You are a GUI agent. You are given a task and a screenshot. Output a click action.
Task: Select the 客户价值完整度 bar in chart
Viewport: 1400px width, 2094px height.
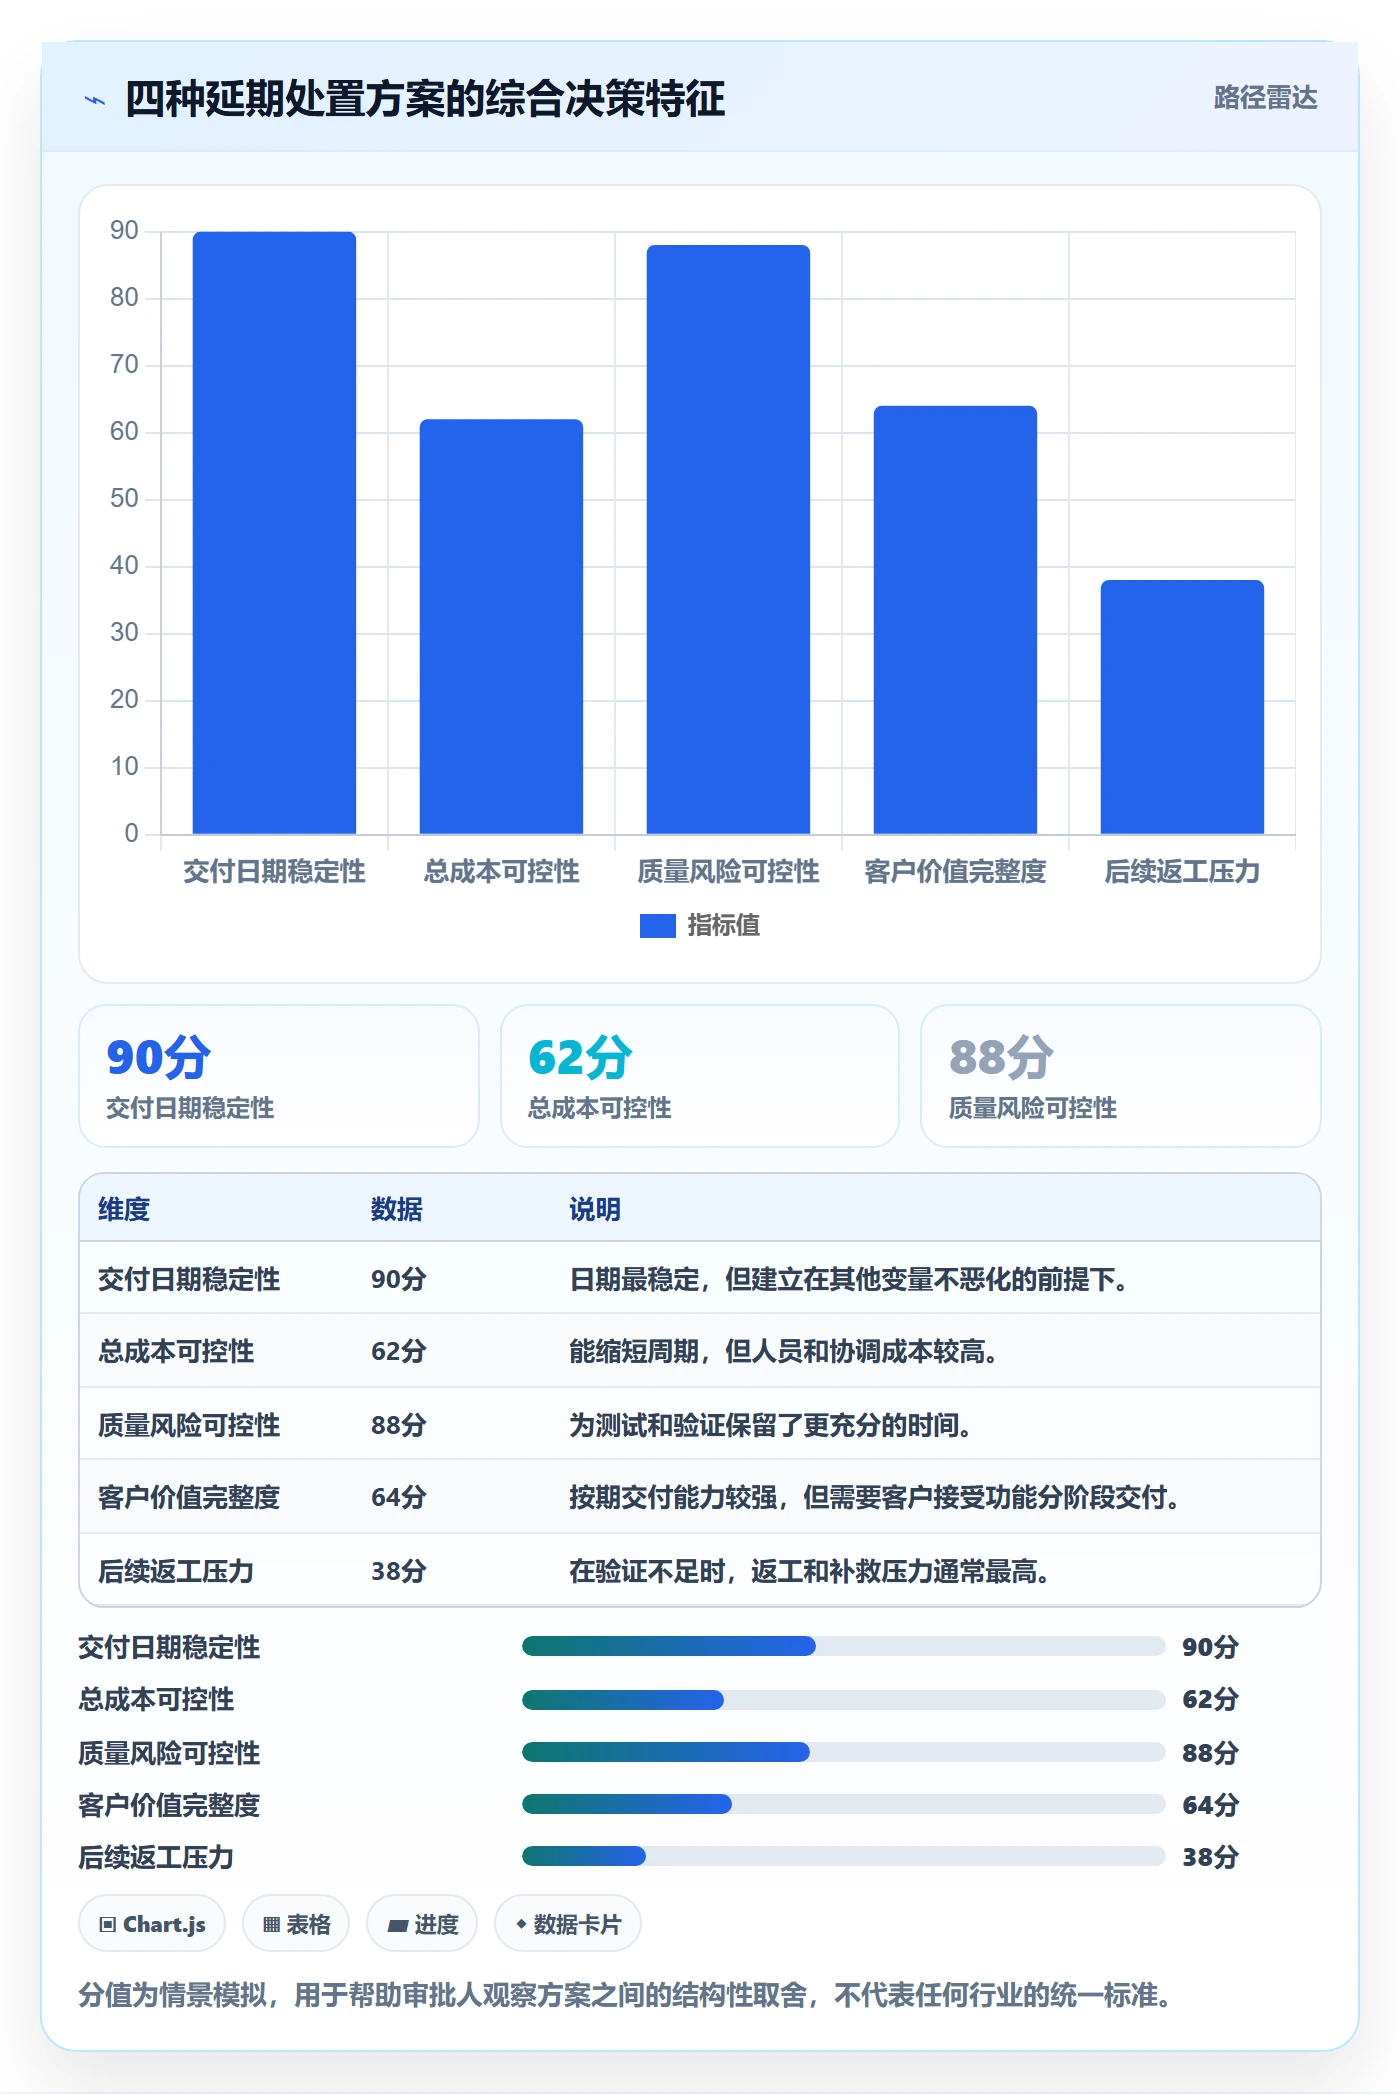tap(955, 619)
